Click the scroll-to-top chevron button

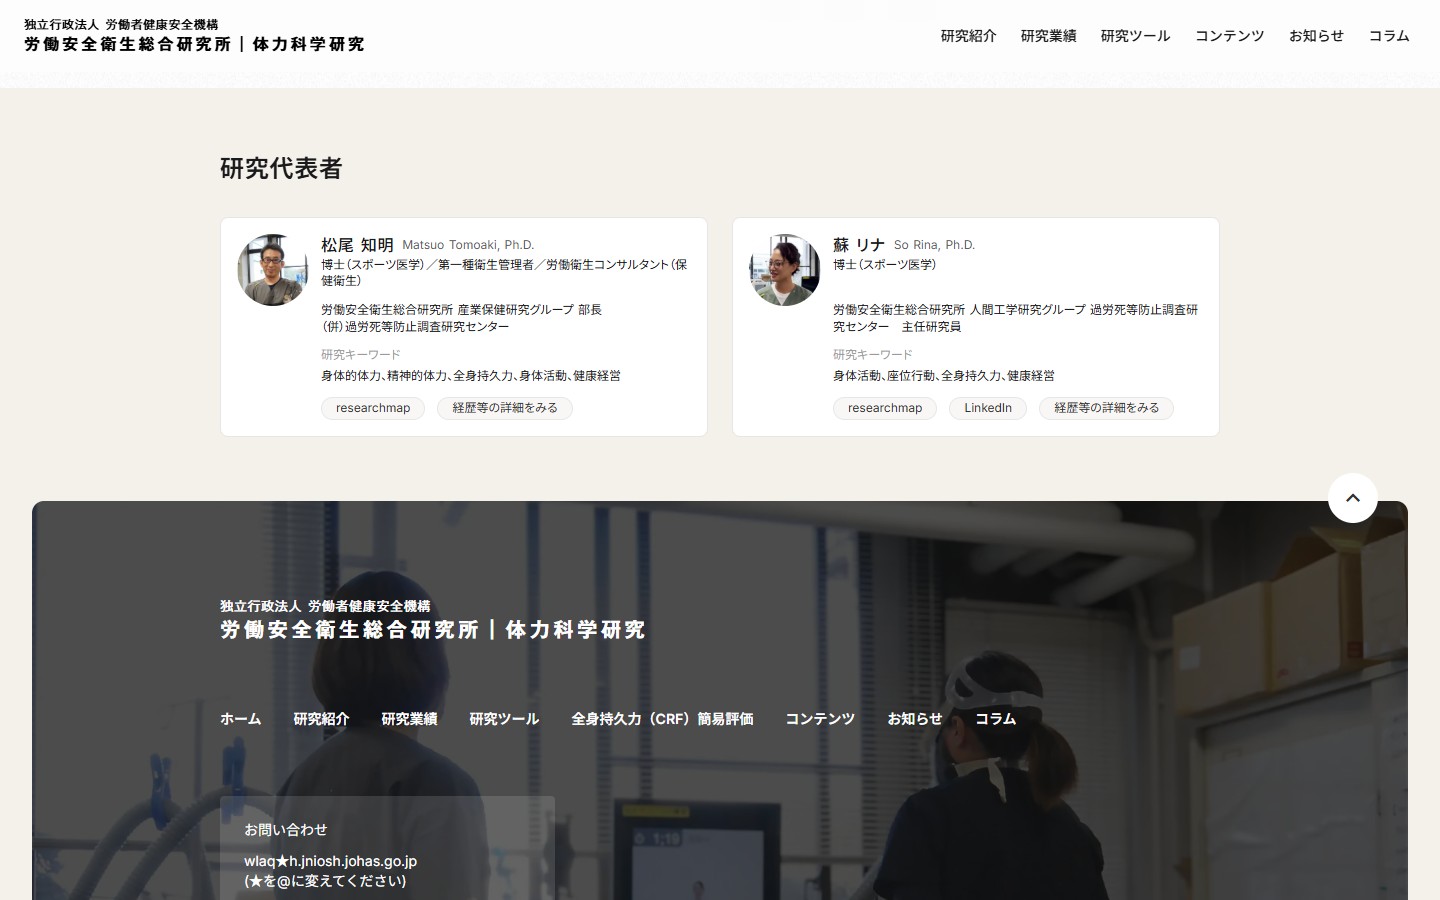tap(1352, 498)
